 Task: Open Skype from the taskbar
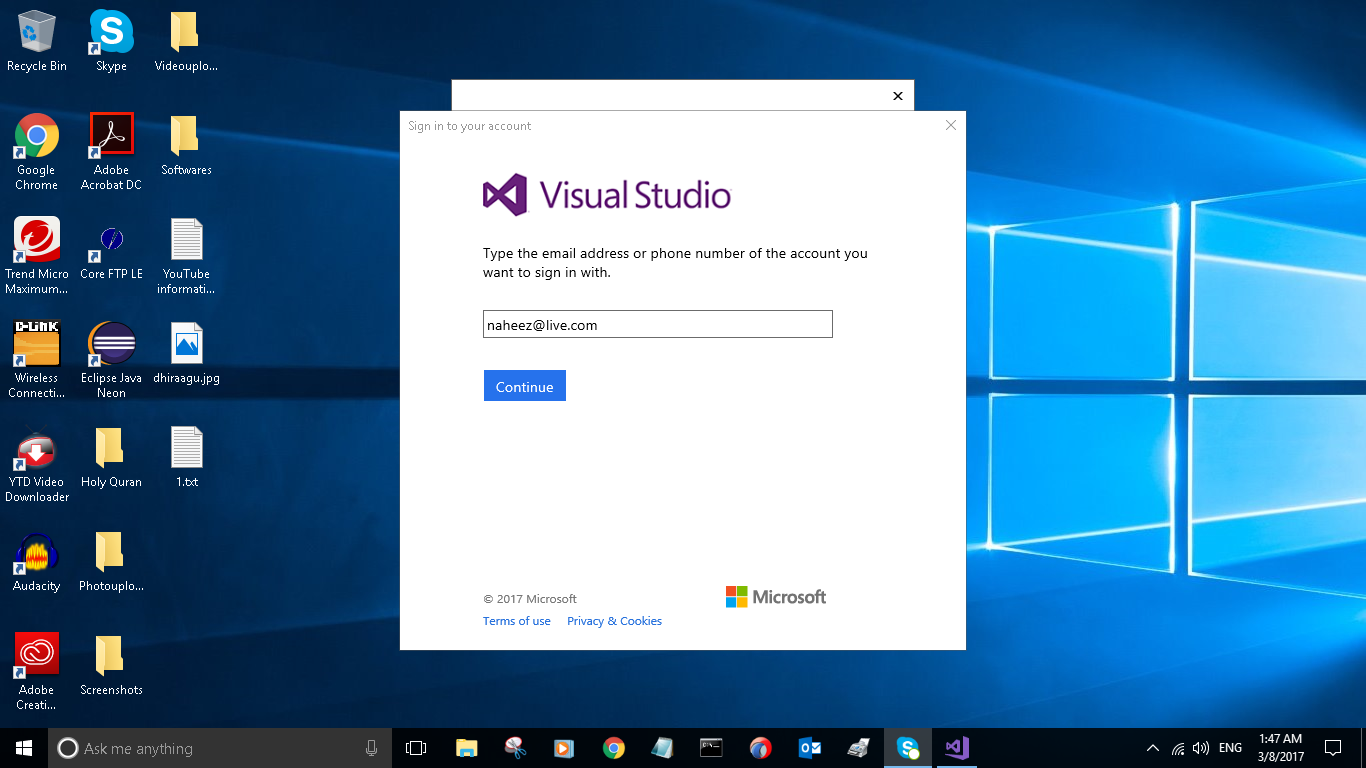[x=907, y=747]
